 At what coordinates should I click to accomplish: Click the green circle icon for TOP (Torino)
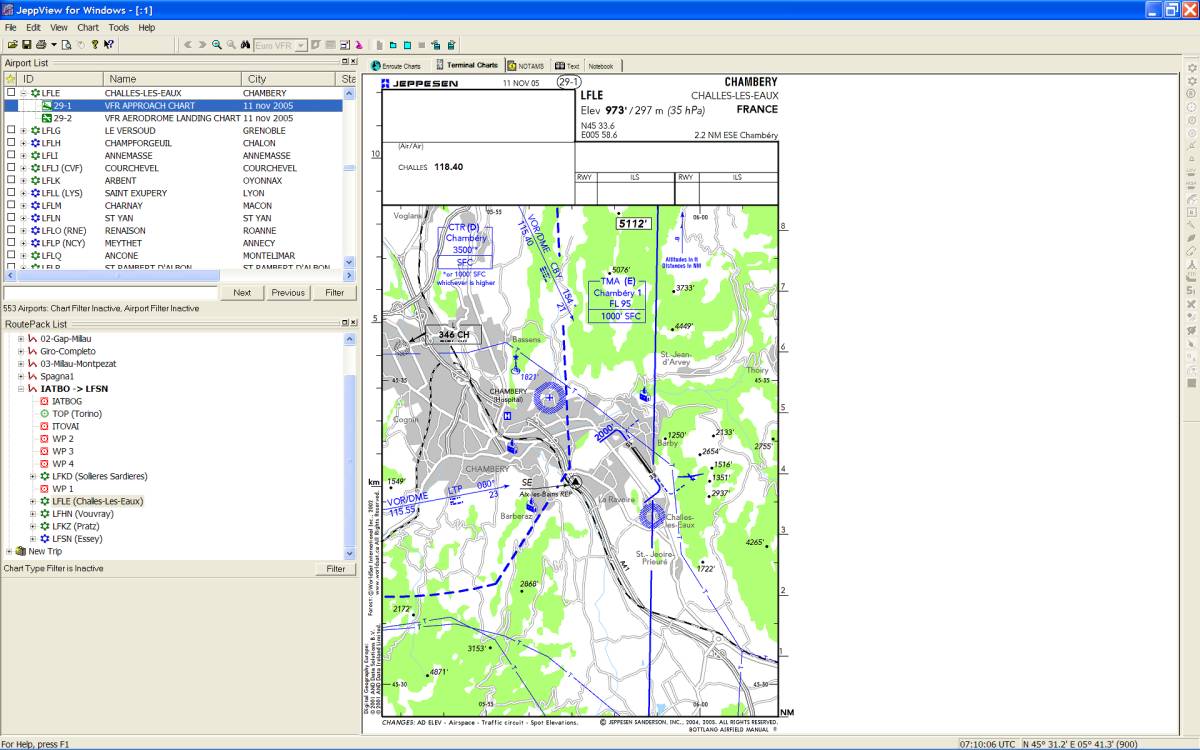pos(44,414)
